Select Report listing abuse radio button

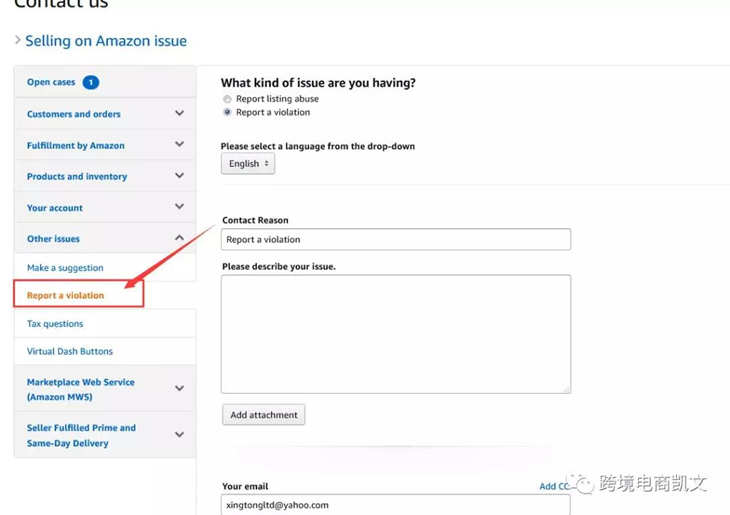point(227,99)
